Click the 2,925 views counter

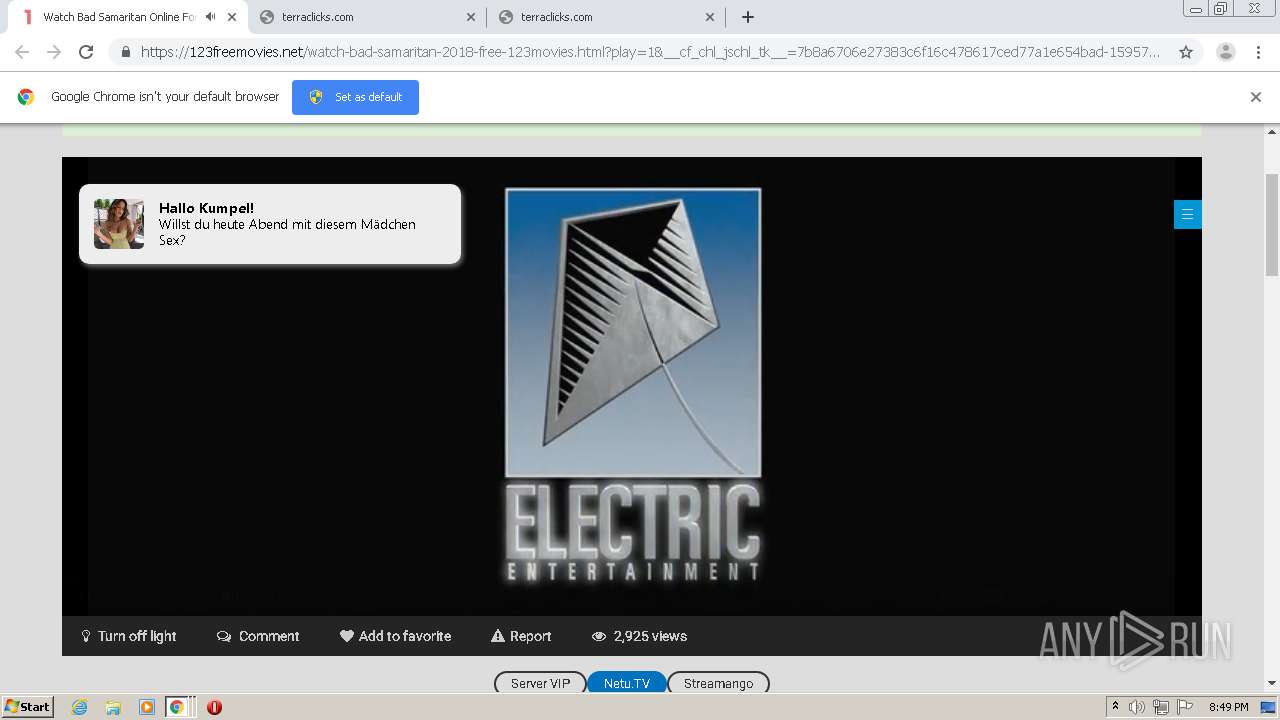click(639, 636)
